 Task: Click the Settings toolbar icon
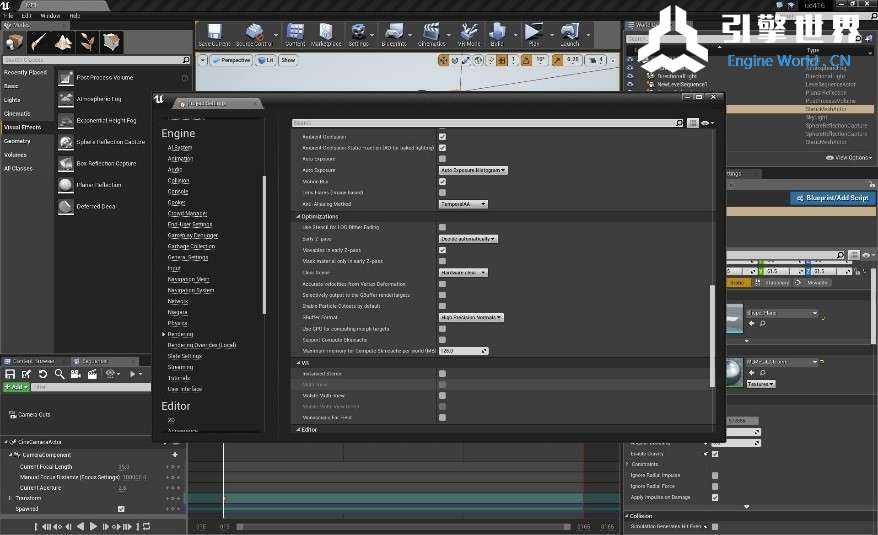[358, 35]
